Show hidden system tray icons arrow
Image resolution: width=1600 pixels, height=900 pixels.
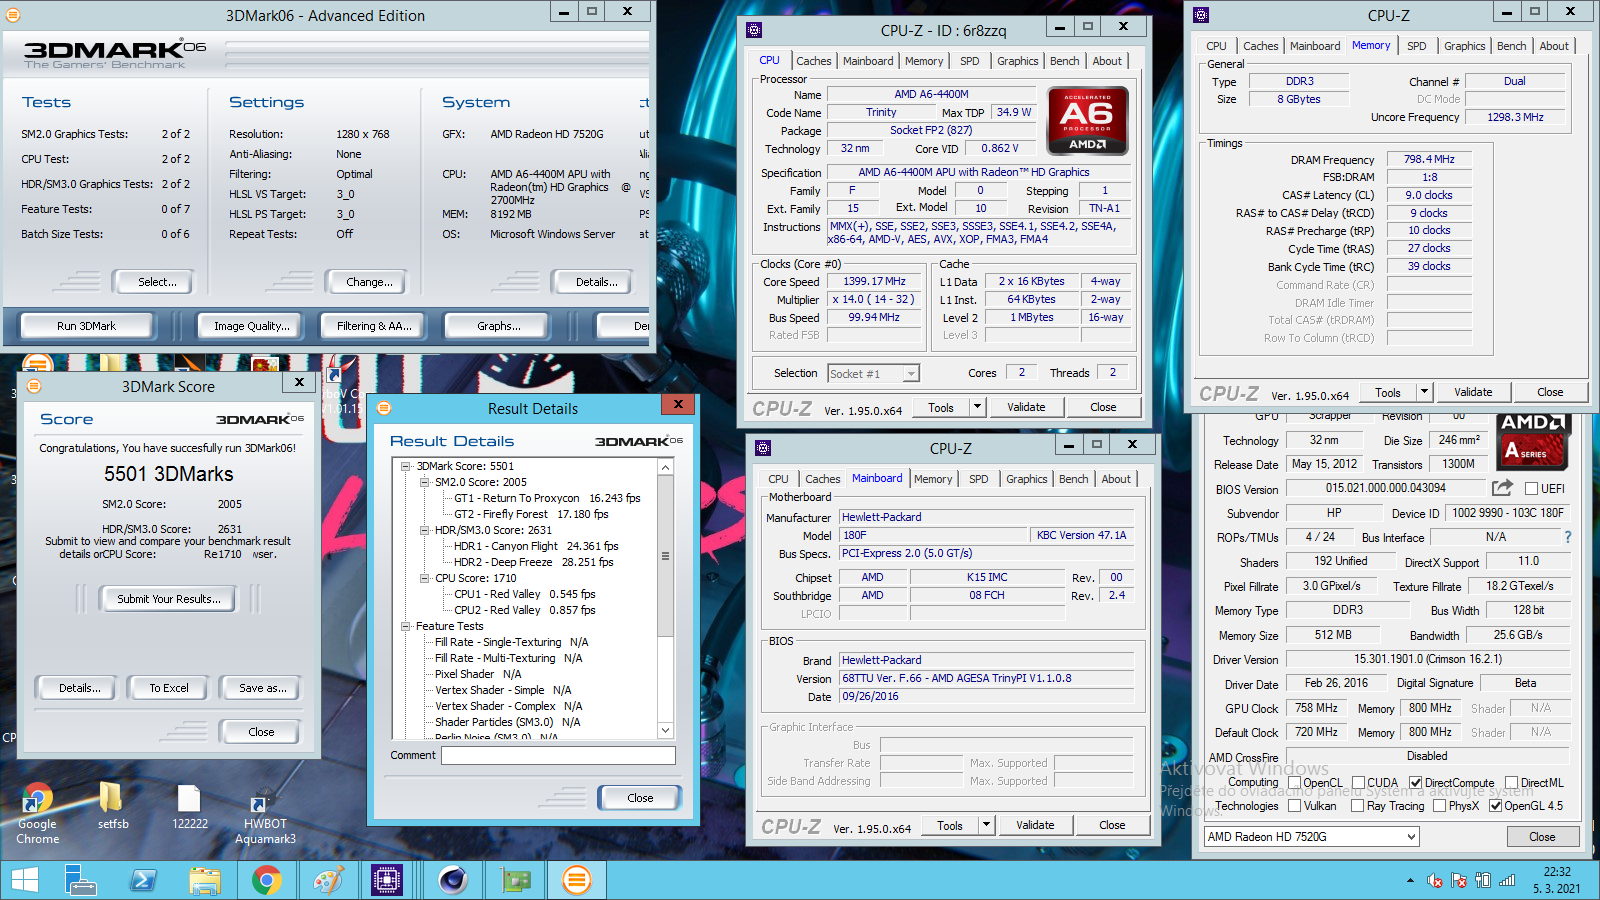click(x=1410, y=881)
